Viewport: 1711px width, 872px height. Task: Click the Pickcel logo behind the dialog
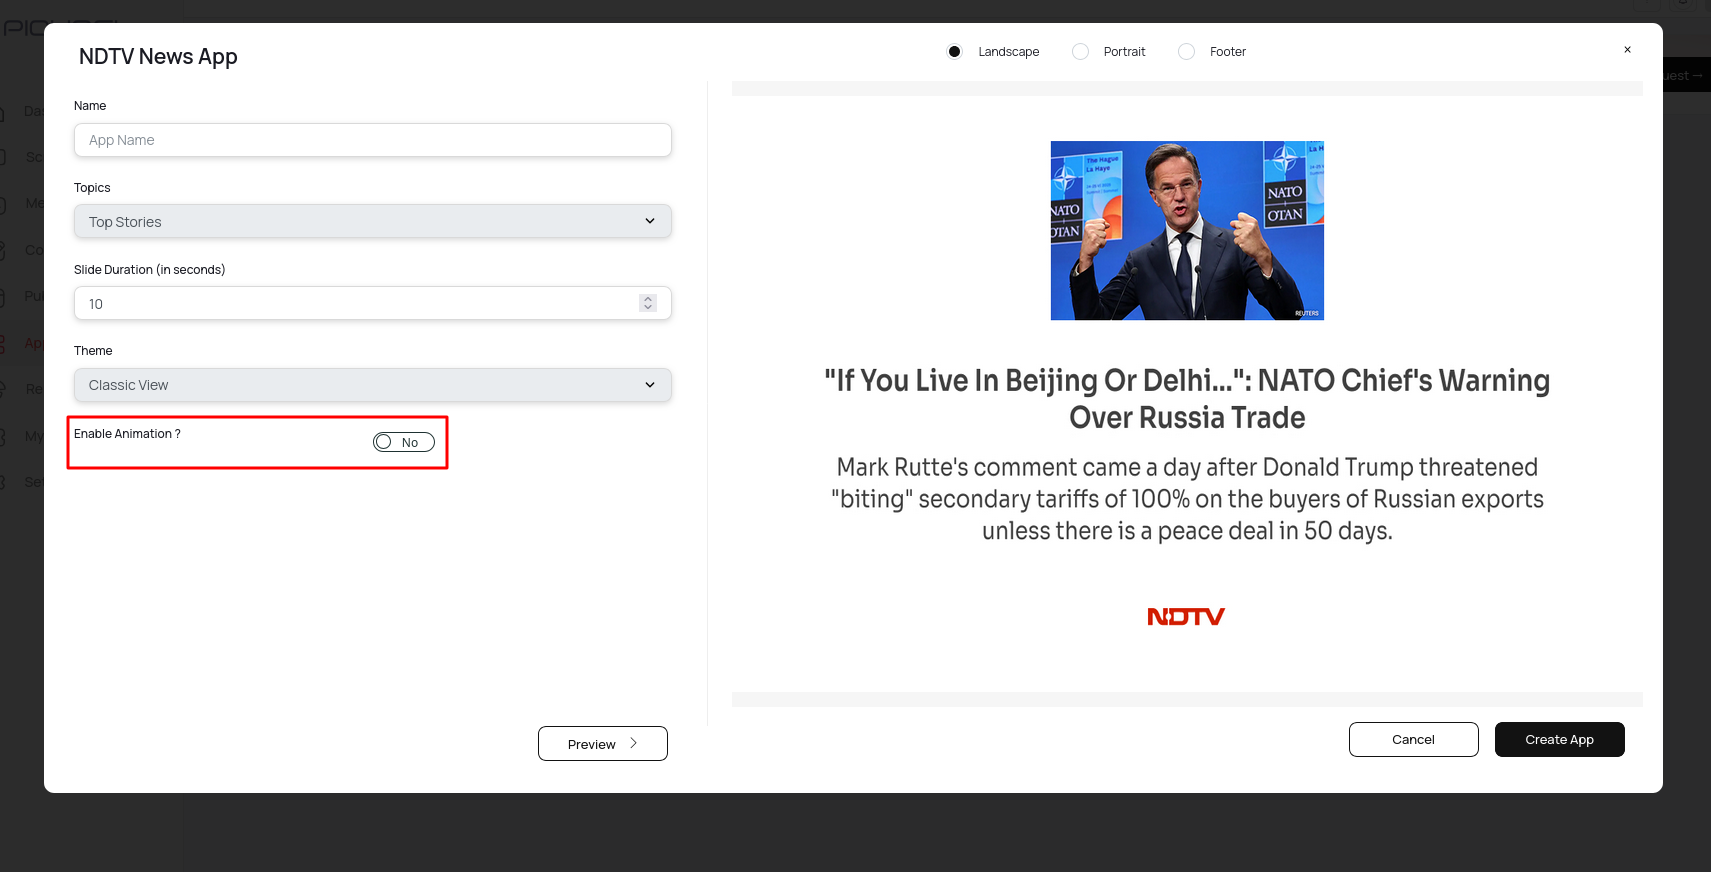pos(22,27)
